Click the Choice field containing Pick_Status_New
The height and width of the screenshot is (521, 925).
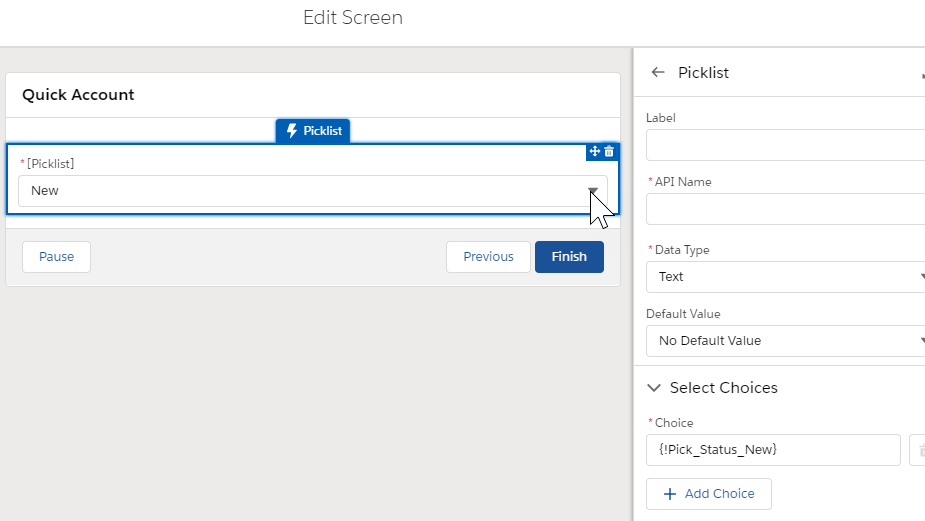(773, 450)
